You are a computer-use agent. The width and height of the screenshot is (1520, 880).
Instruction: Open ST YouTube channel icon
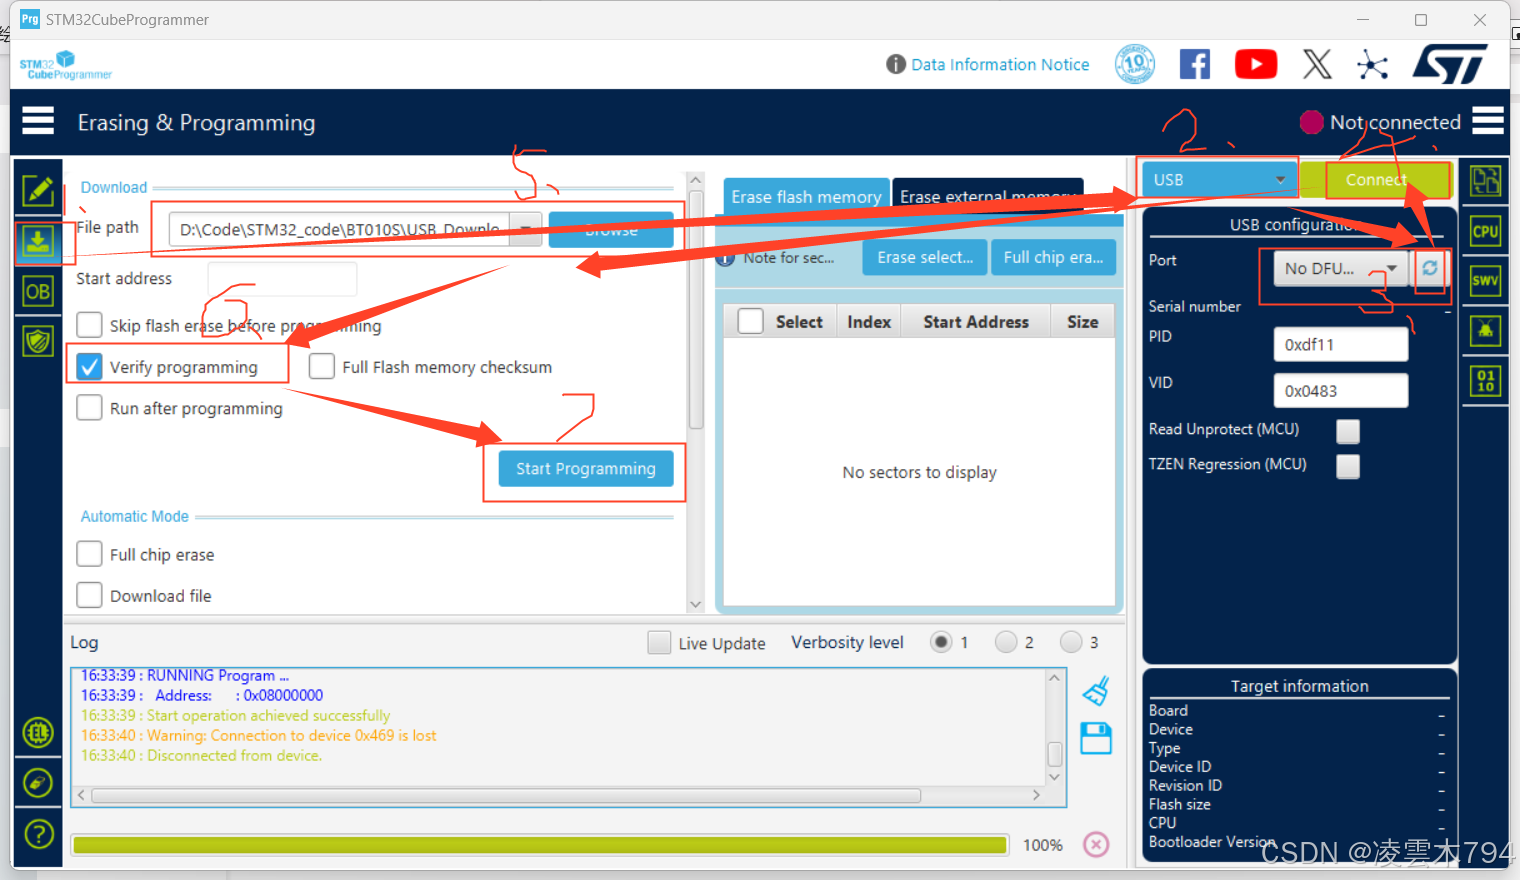coord(1256,64)
